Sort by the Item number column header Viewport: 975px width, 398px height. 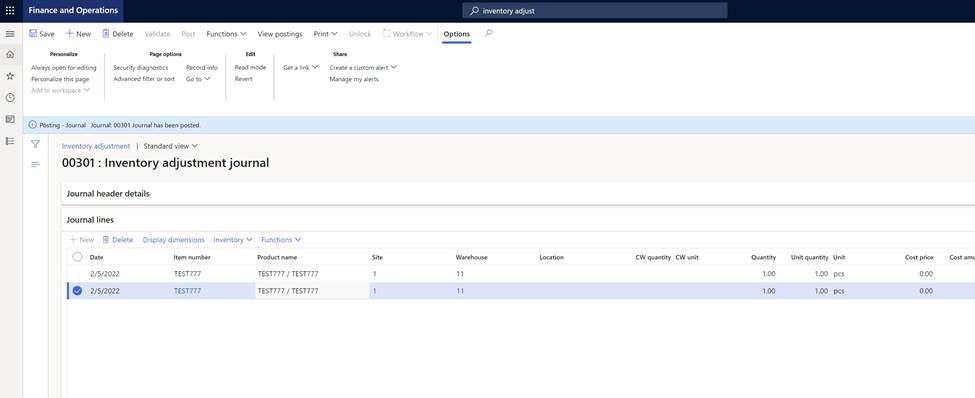pyautogui.click(x=192, y=257)
